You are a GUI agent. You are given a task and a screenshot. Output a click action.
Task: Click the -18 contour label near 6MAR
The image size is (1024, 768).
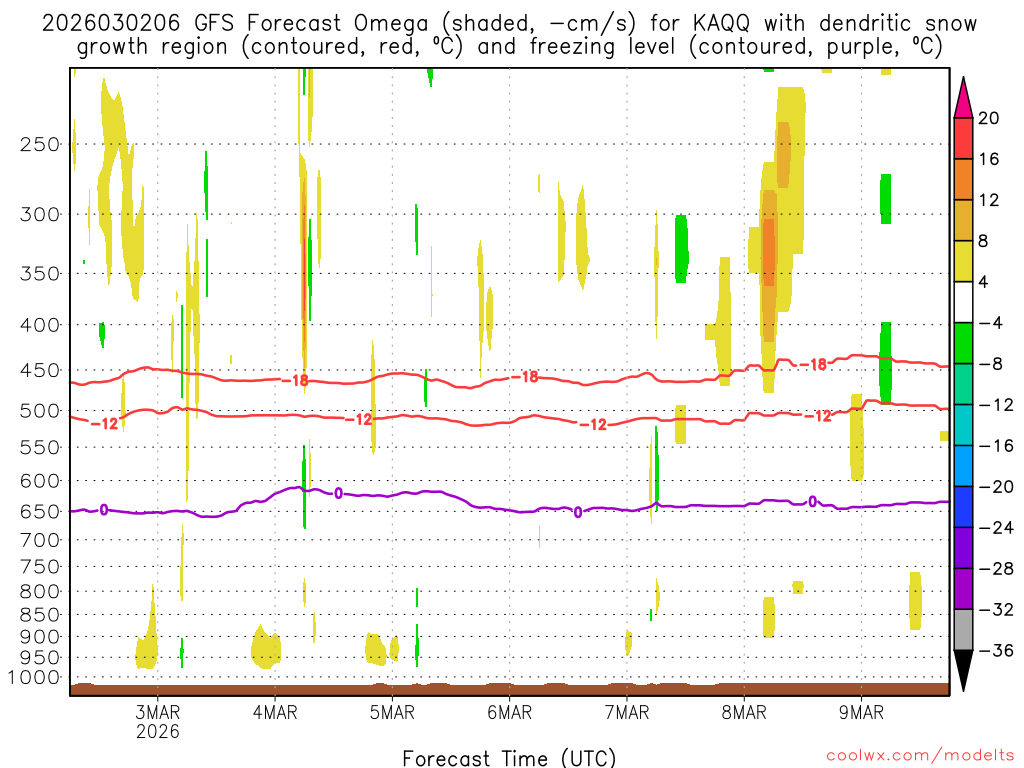pos(525,377)
